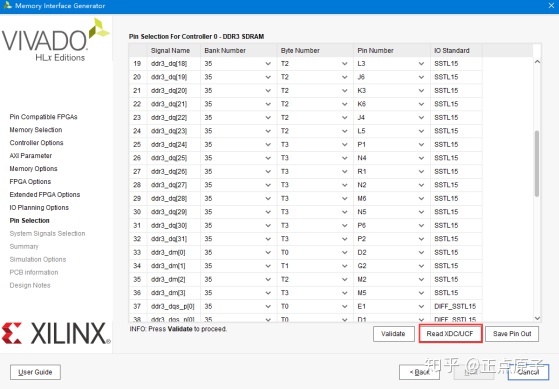The image size is (559, 389).
Task: Open Memory Selection step
Action: tap(36, 130)
